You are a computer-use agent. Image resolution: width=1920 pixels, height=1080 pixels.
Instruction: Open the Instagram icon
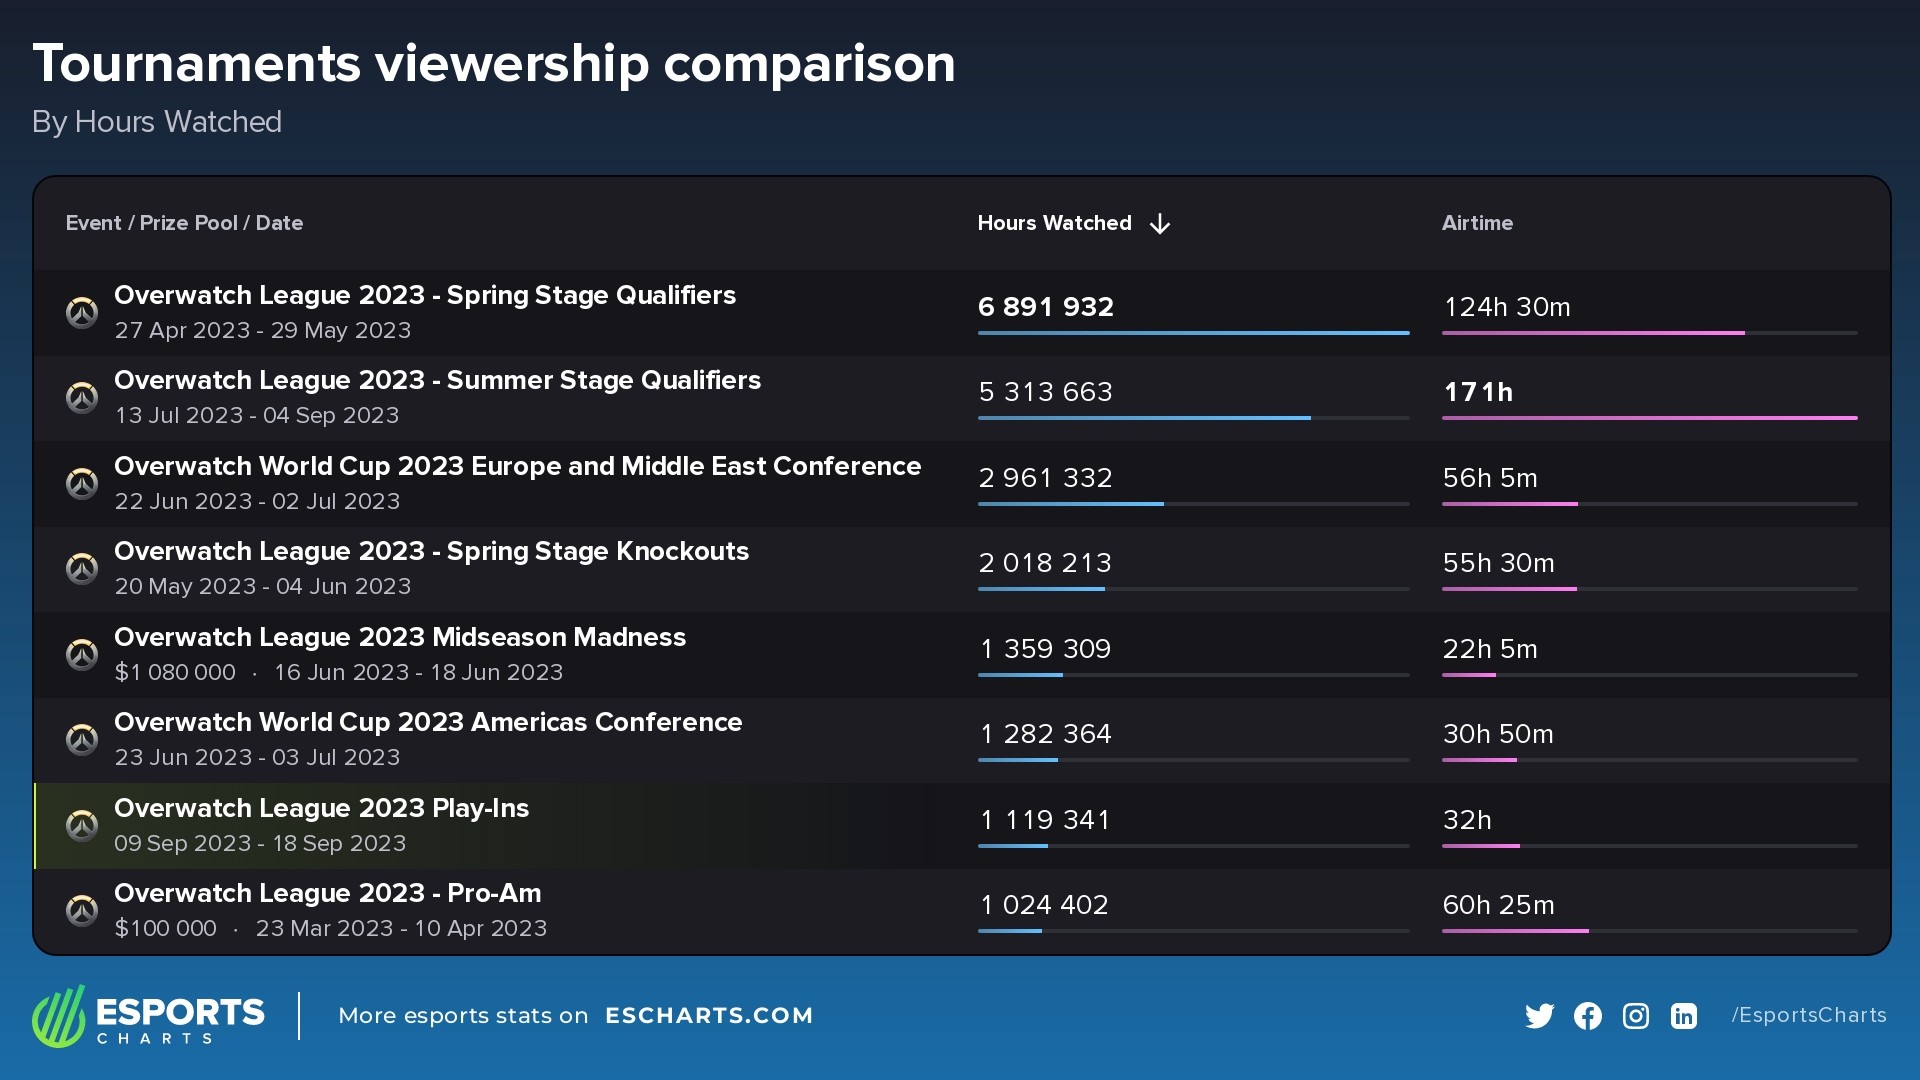[1636, 1016]
